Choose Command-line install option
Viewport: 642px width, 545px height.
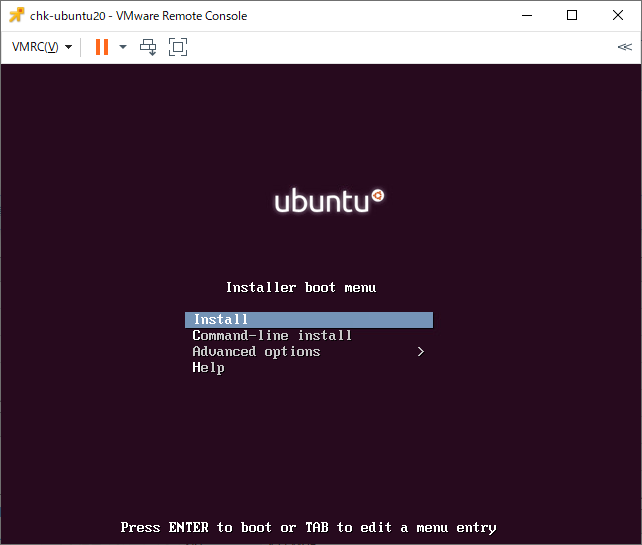[x=272, y=335]
